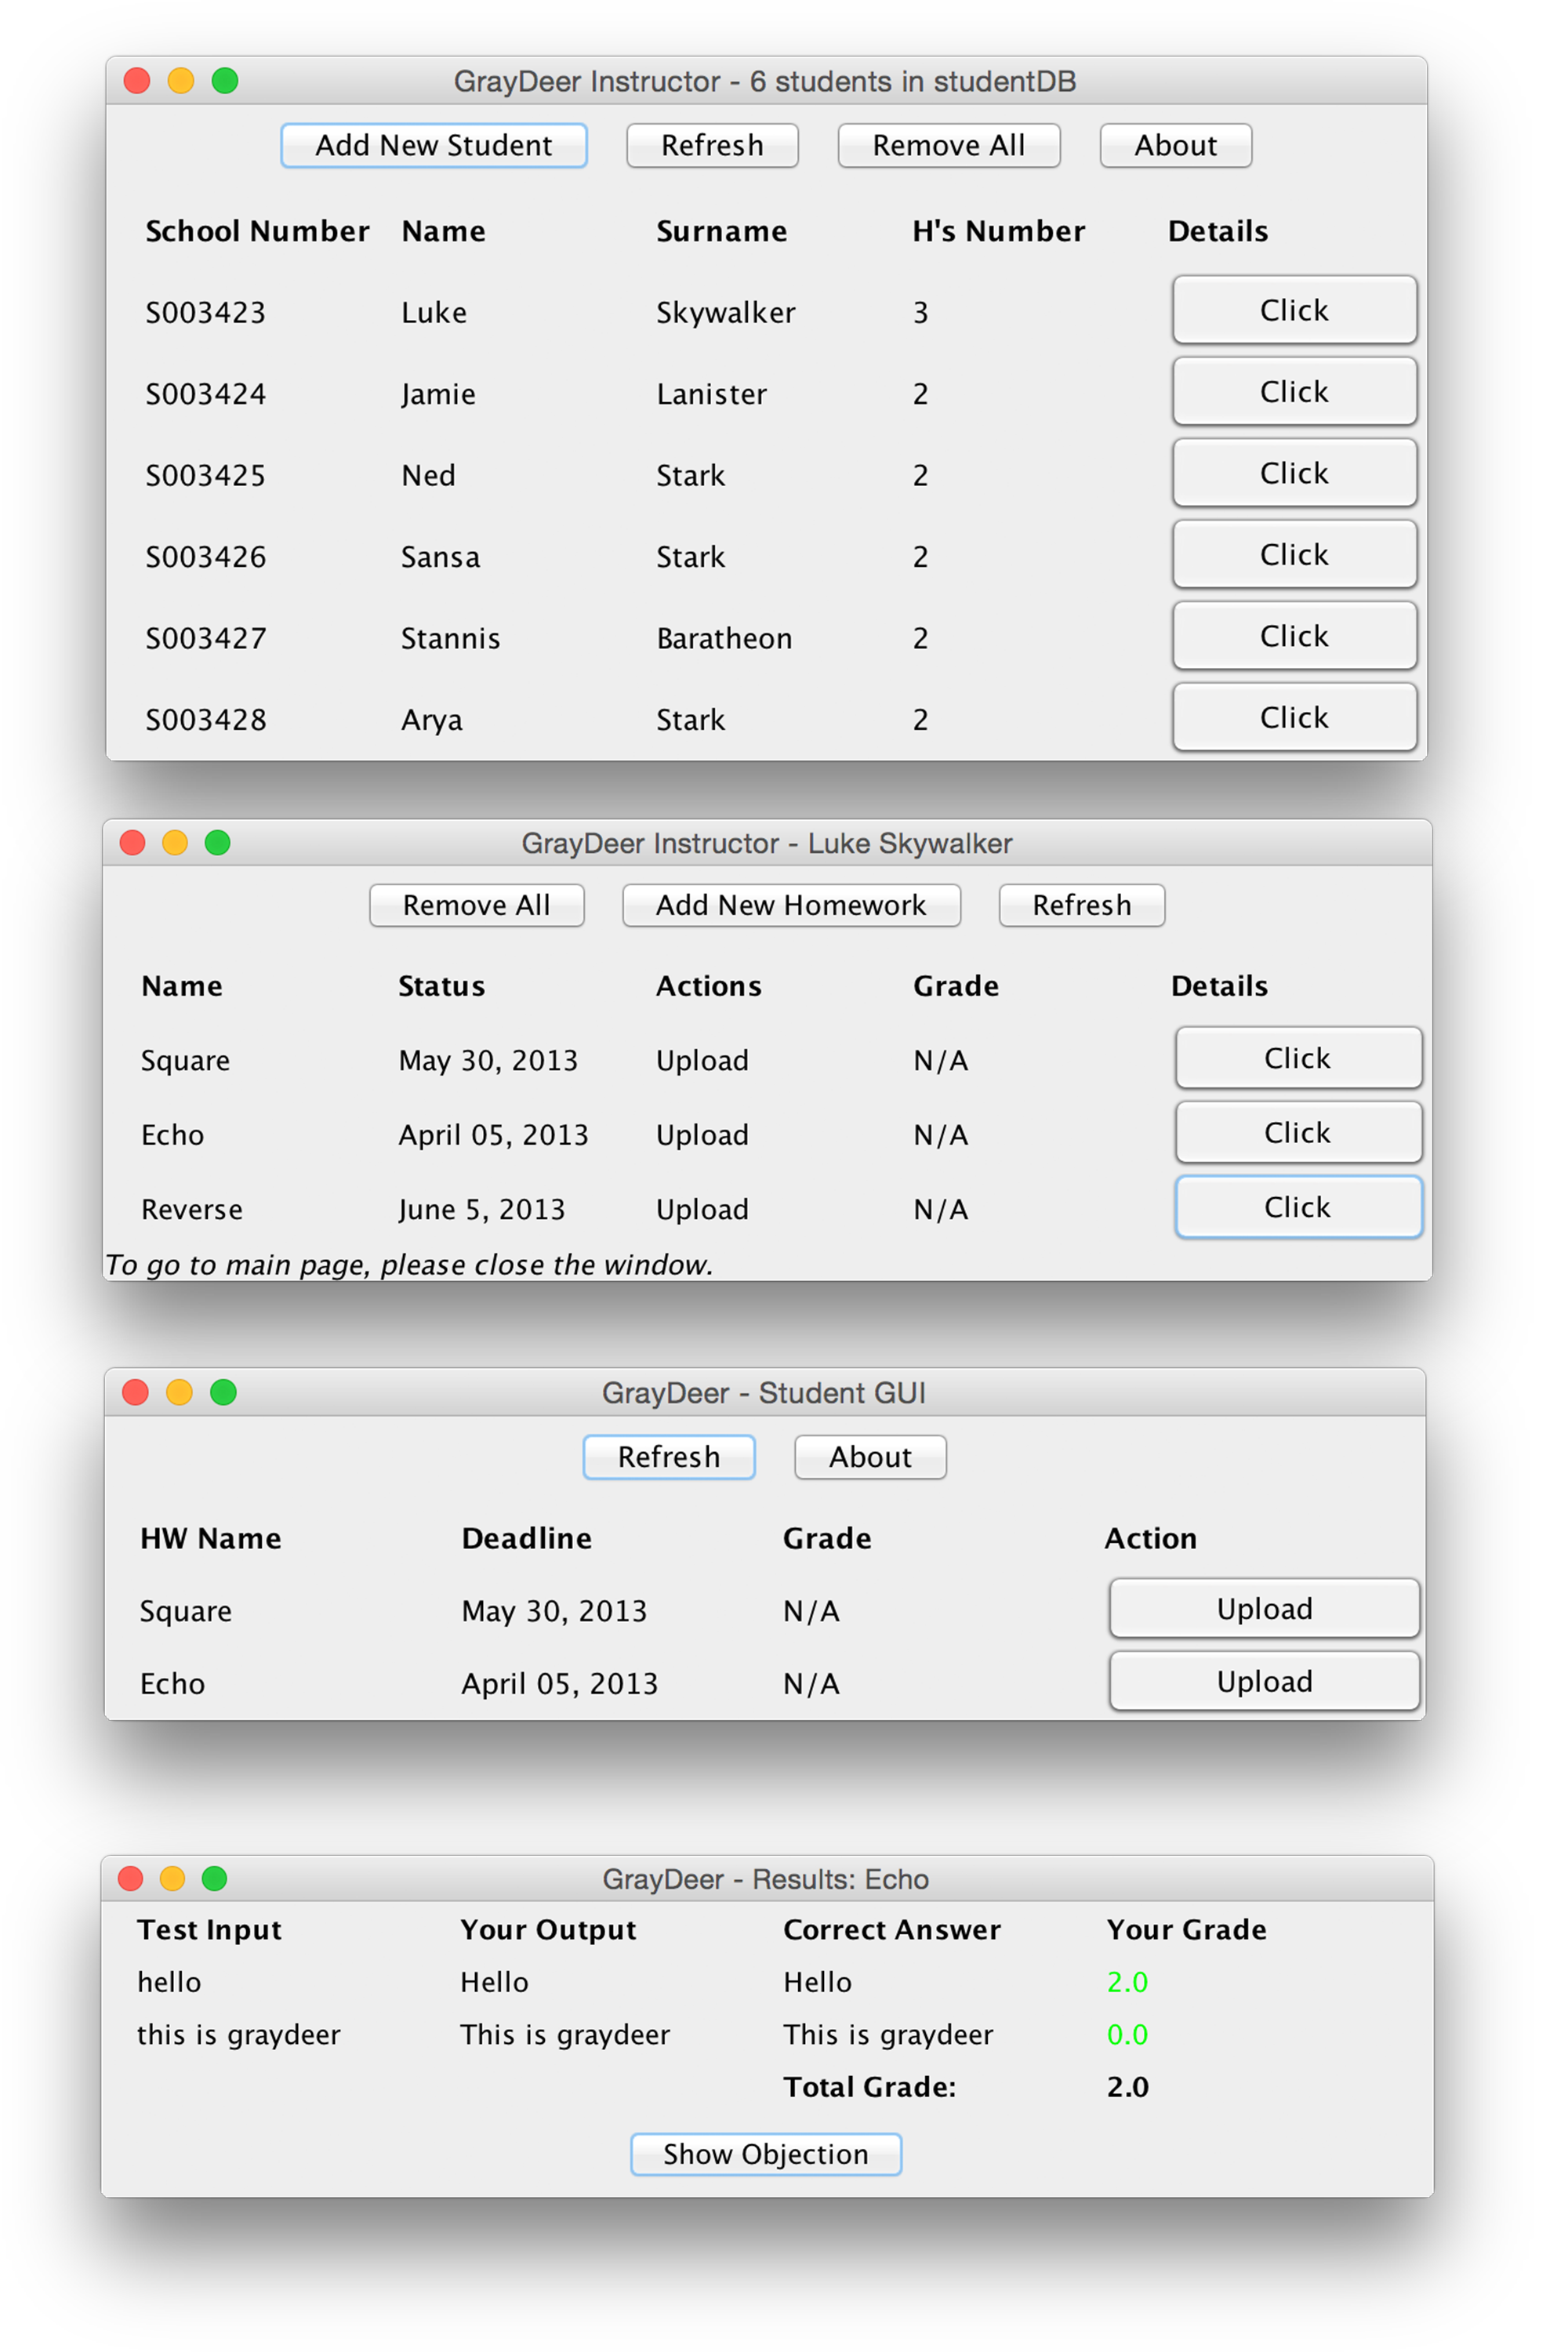Refresh the Student GUI window
Screen dimensions: 1568x2352
tap(668, 1457)
